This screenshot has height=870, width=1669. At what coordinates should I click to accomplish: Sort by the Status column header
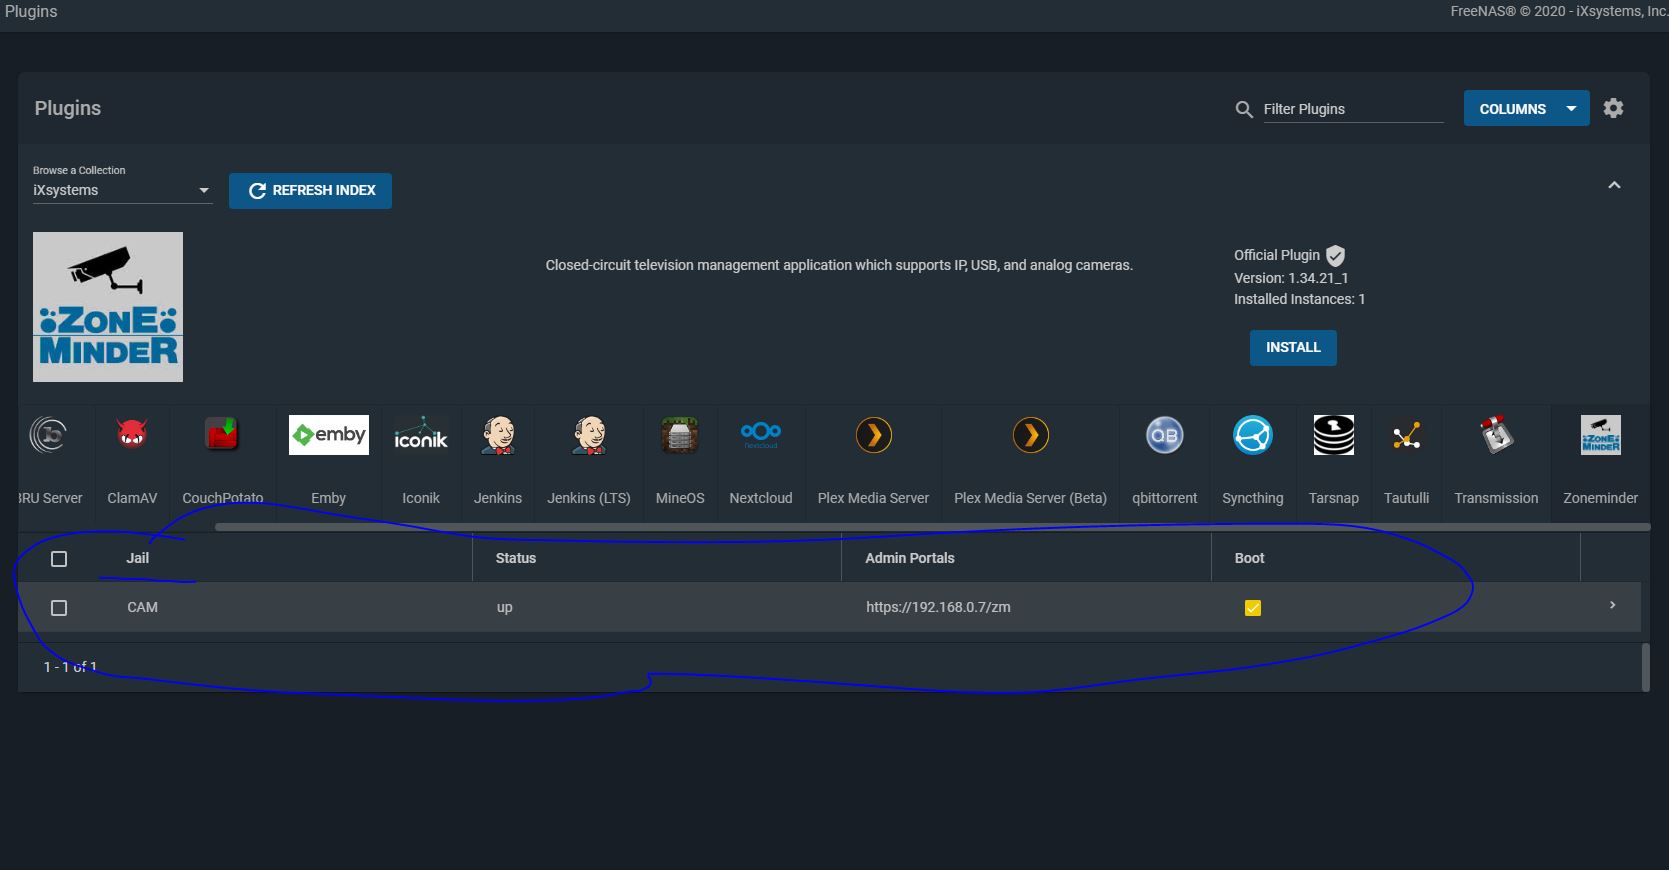point(516,558)
